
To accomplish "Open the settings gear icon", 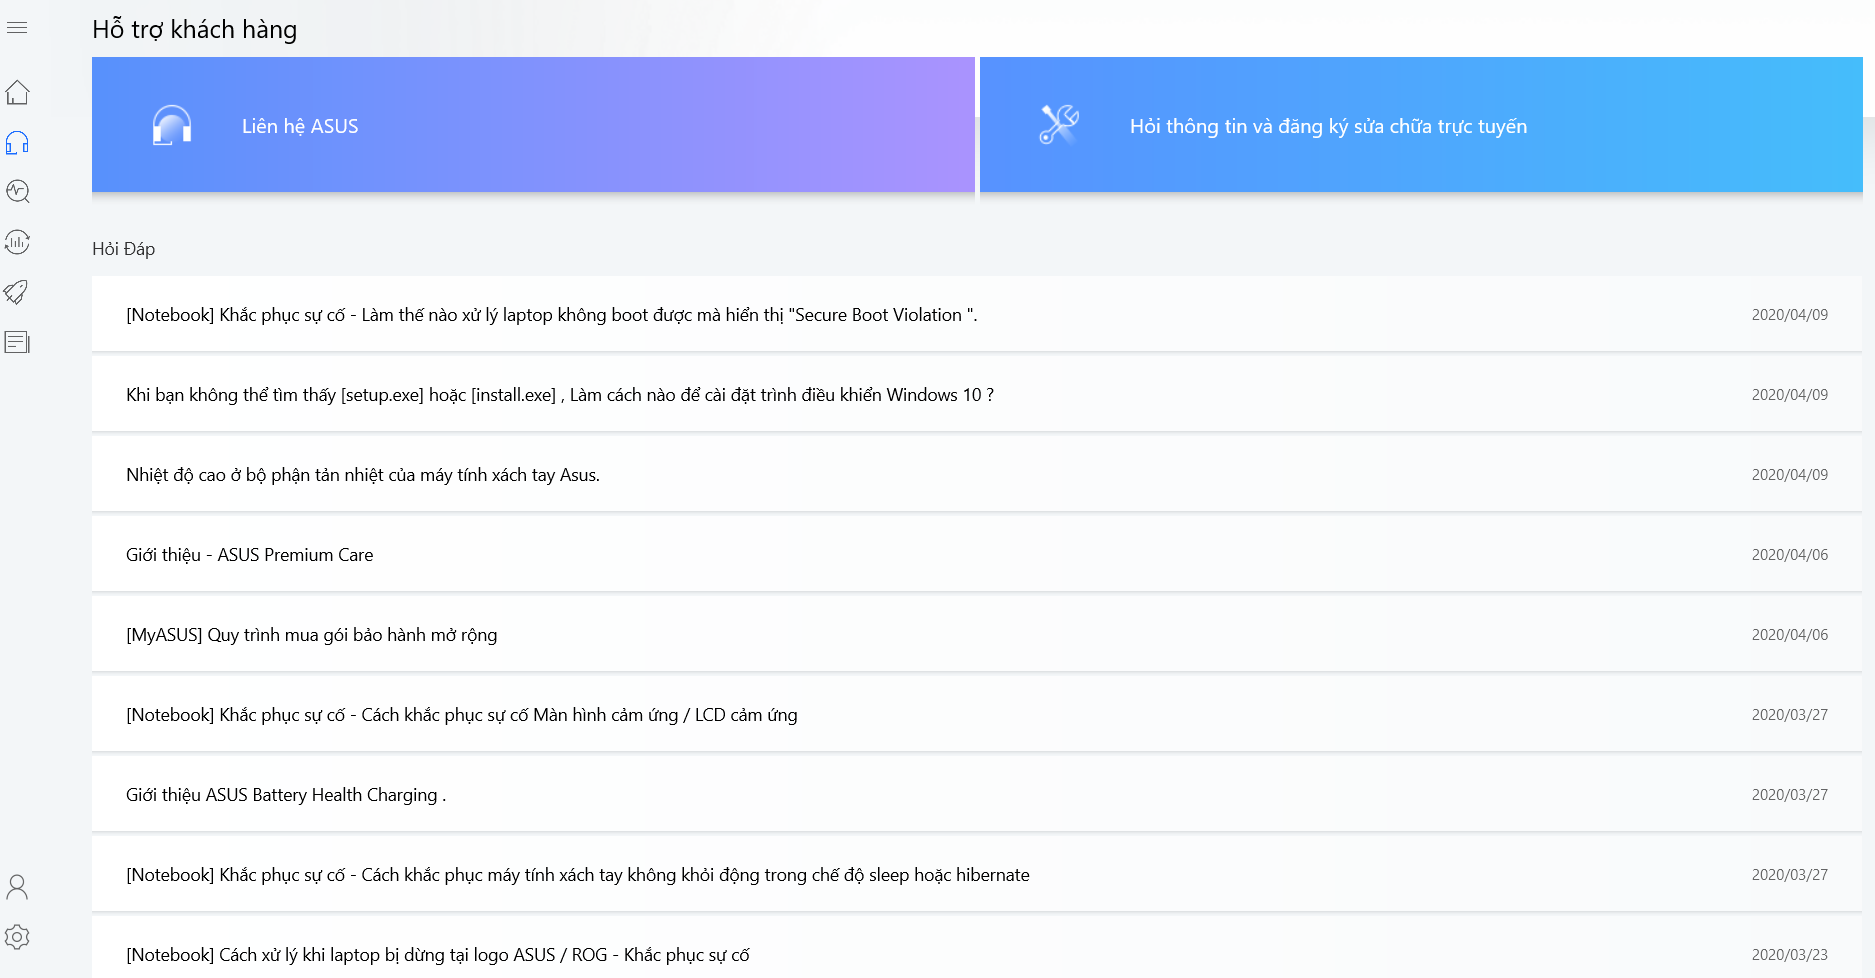I will [17, 937].
